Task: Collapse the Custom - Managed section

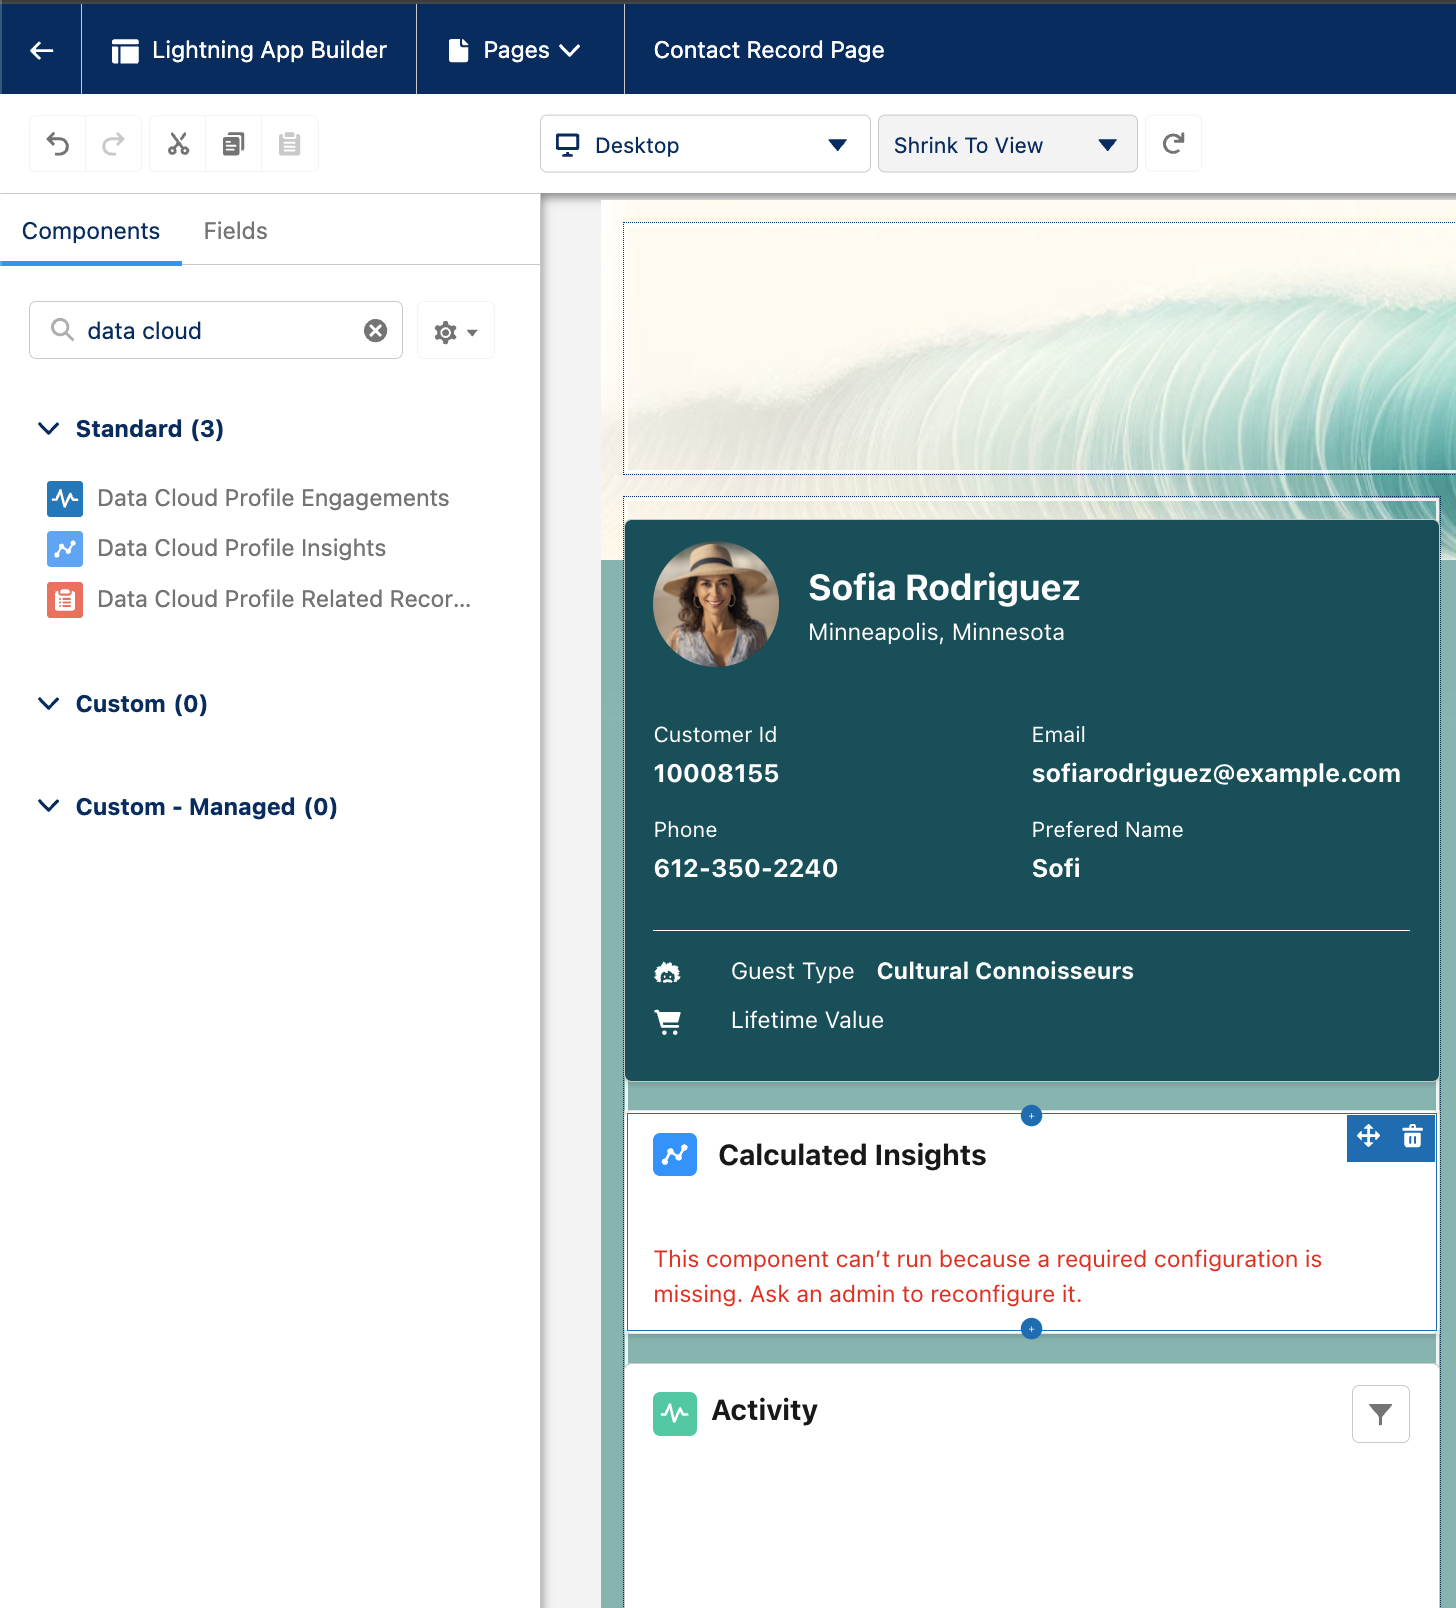Action: point(48,807)
